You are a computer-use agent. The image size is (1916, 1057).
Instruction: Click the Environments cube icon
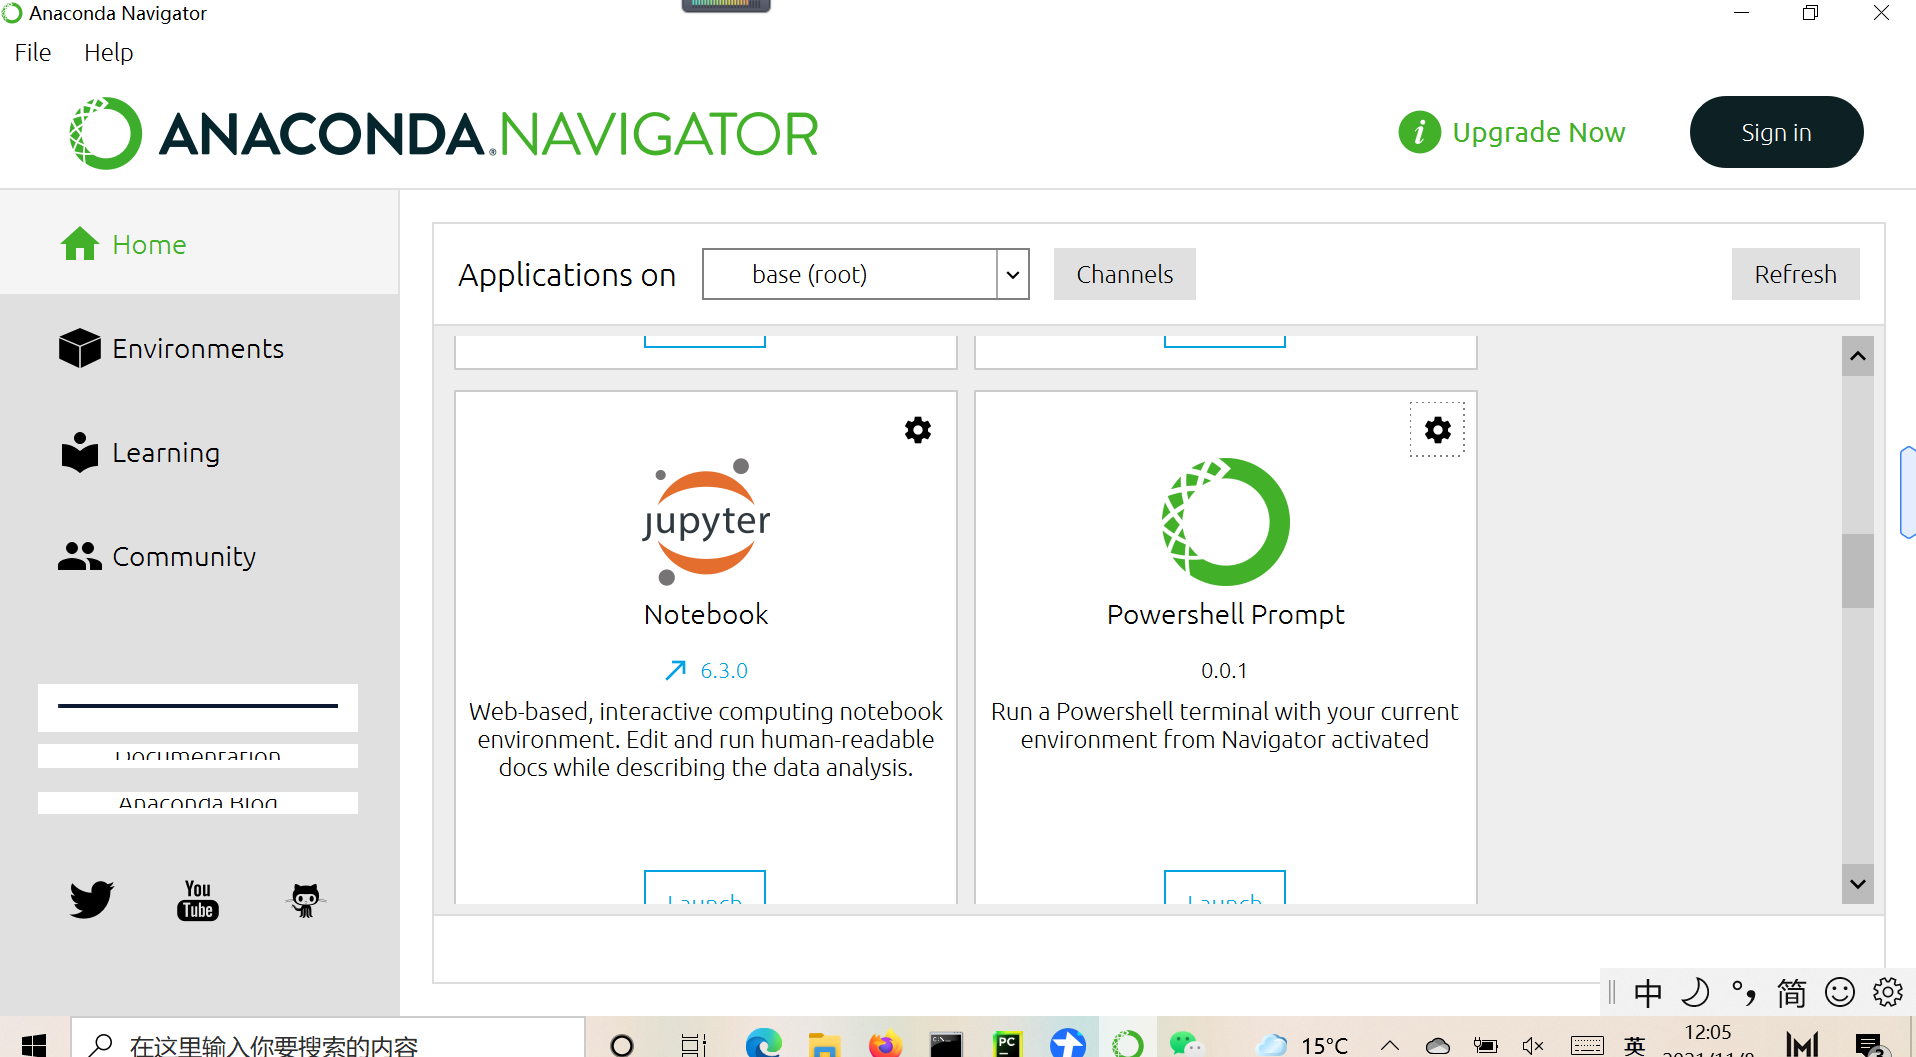[x=80, y=348]
